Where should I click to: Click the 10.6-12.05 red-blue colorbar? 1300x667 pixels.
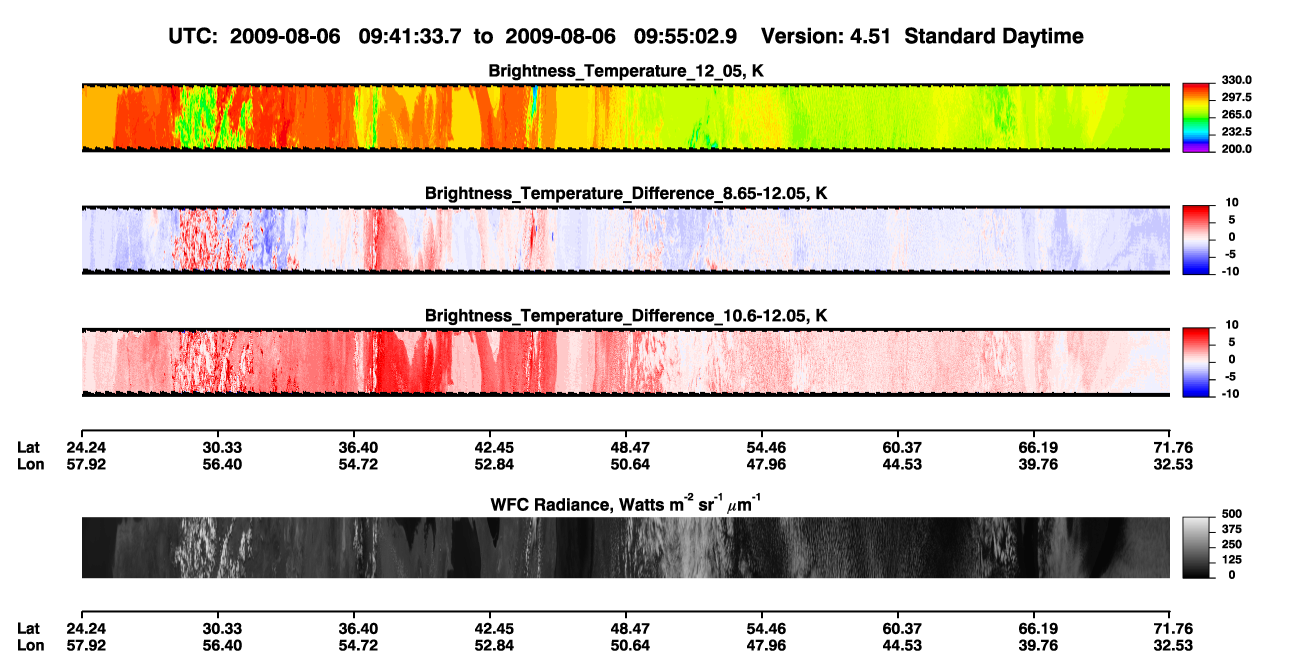coord(1195,362)
